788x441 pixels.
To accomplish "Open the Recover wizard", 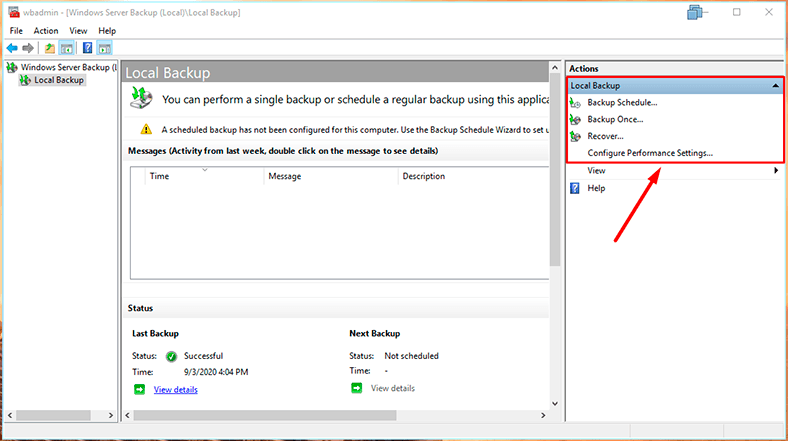I will click(x=605, y=136).
